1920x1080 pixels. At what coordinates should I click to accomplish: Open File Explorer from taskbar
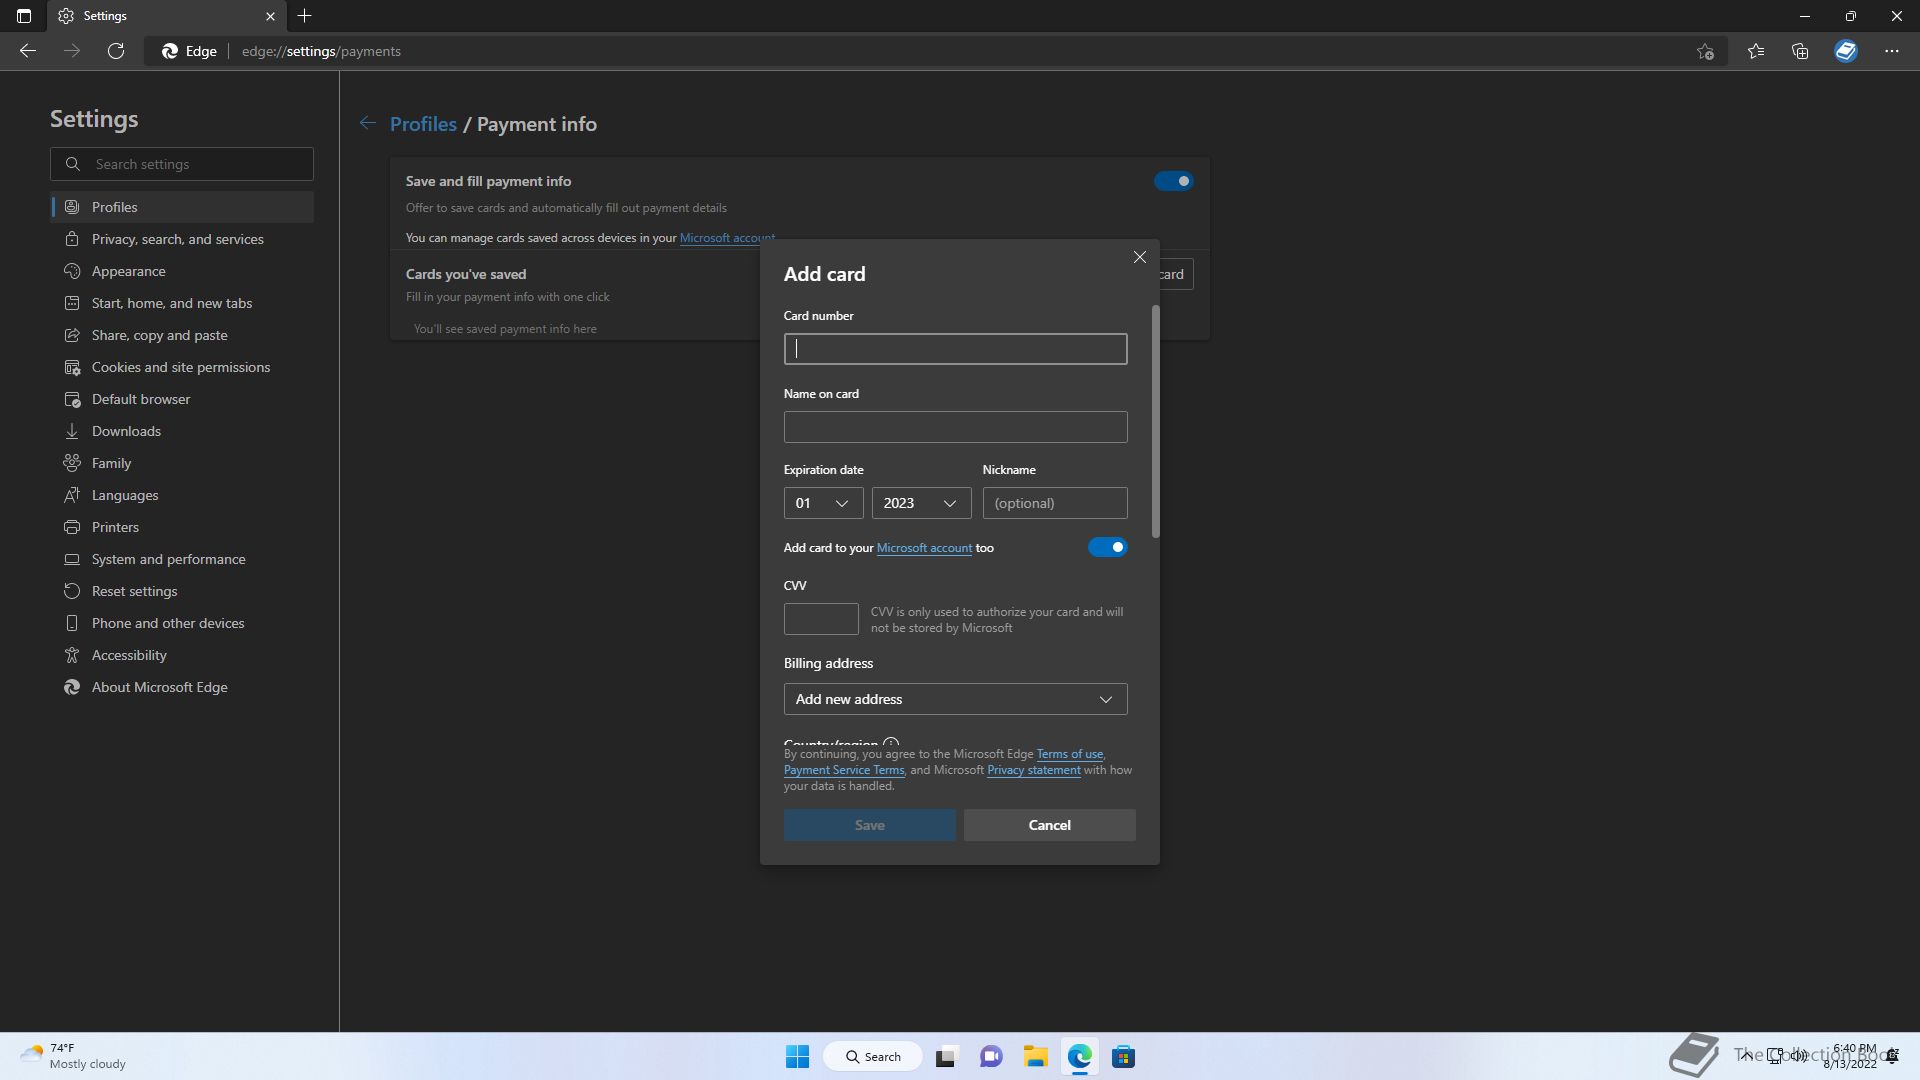[1035, 1056]
